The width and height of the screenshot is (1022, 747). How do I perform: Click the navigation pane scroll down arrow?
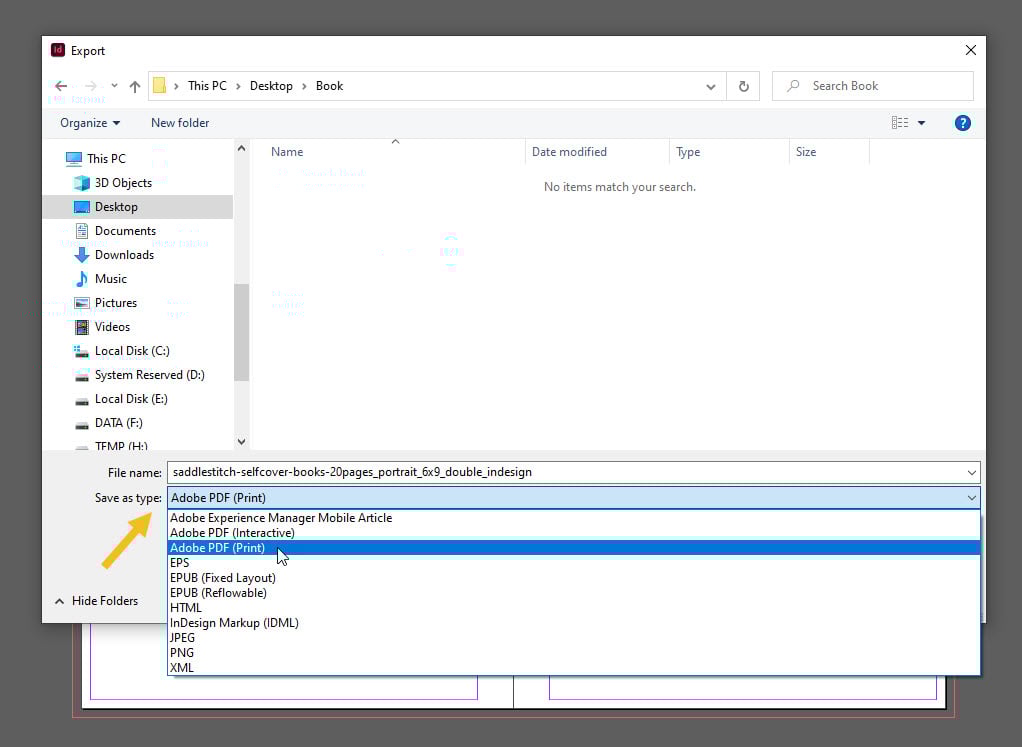241,442
